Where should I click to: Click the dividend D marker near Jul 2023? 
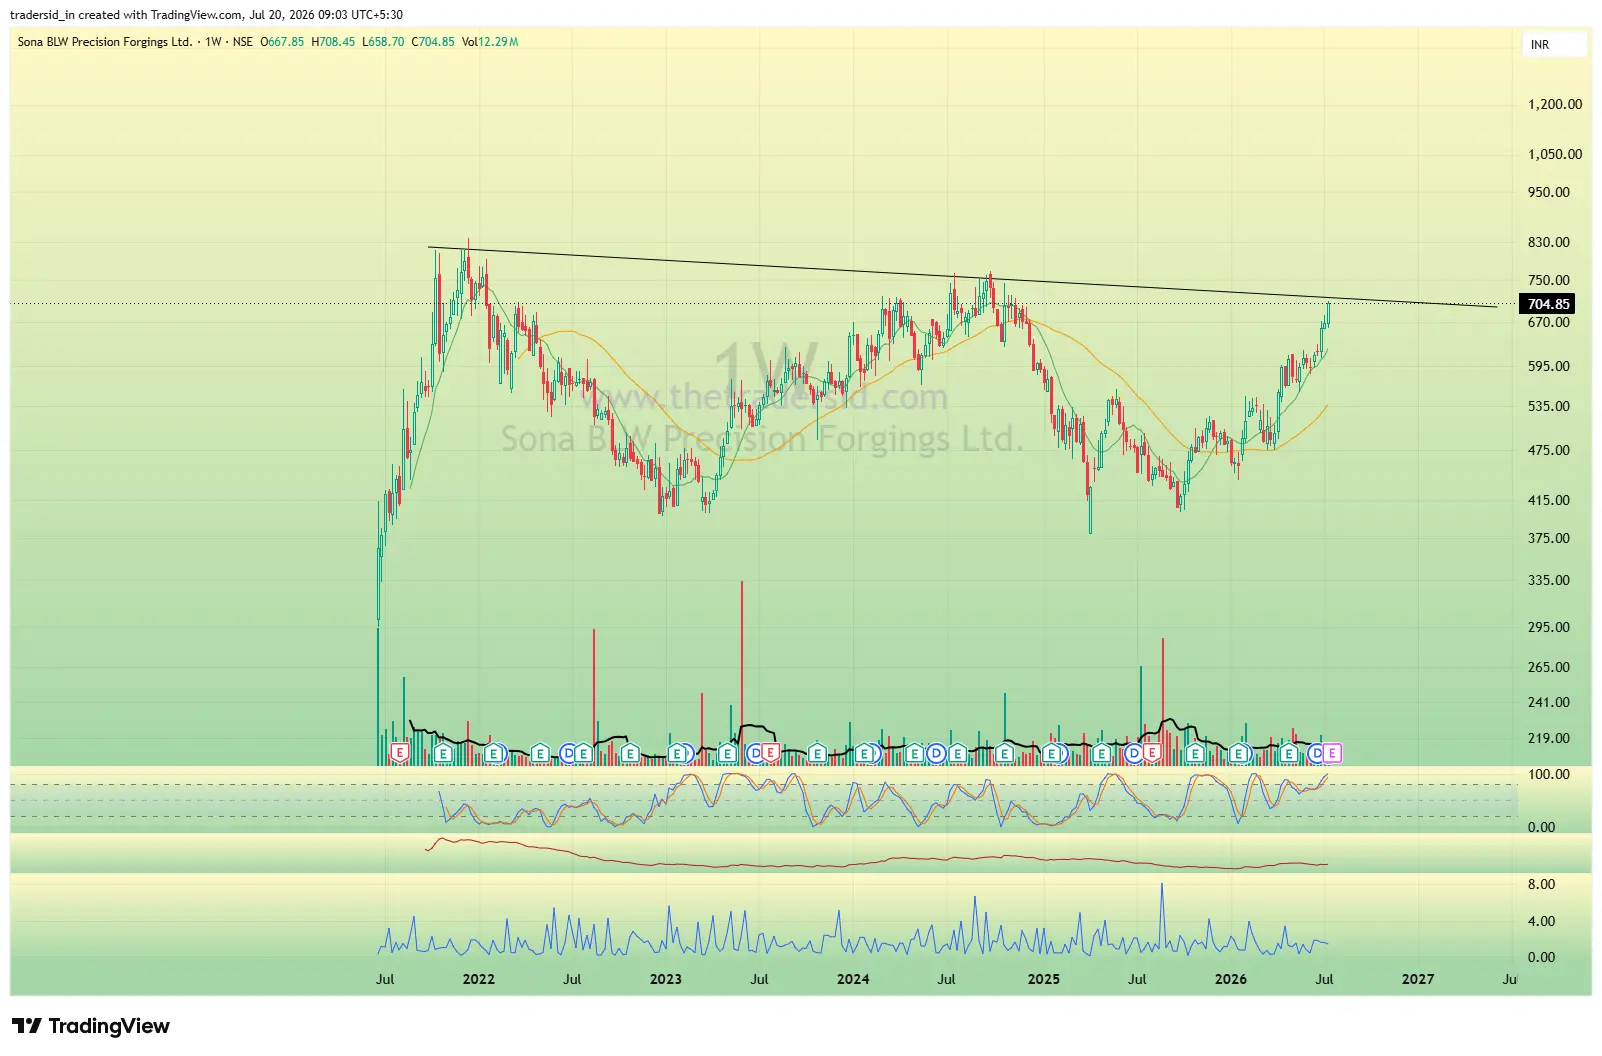755,753
